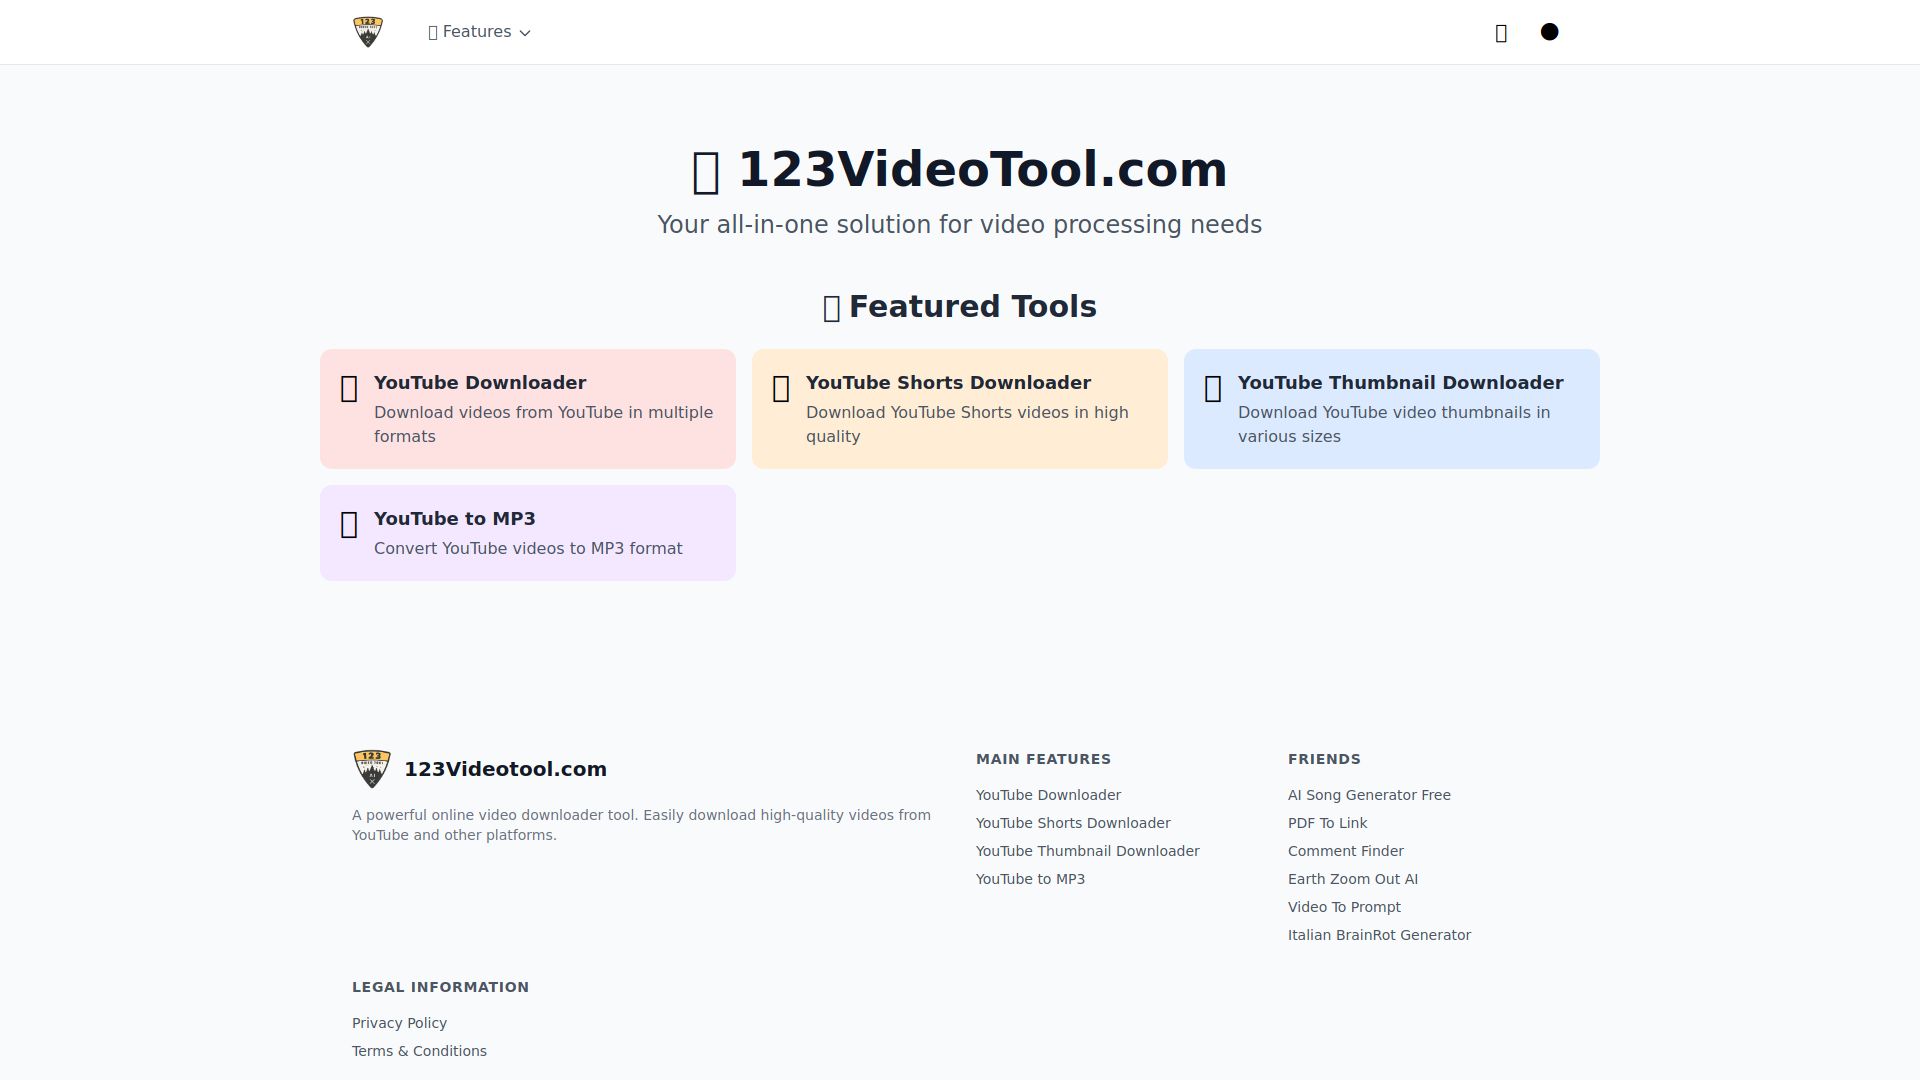Click the icon beside the Featured Tools heading
Image resolution: width=1920 pixels, height=1080 pixels.
pyautogui.click(x=831, y=307)
